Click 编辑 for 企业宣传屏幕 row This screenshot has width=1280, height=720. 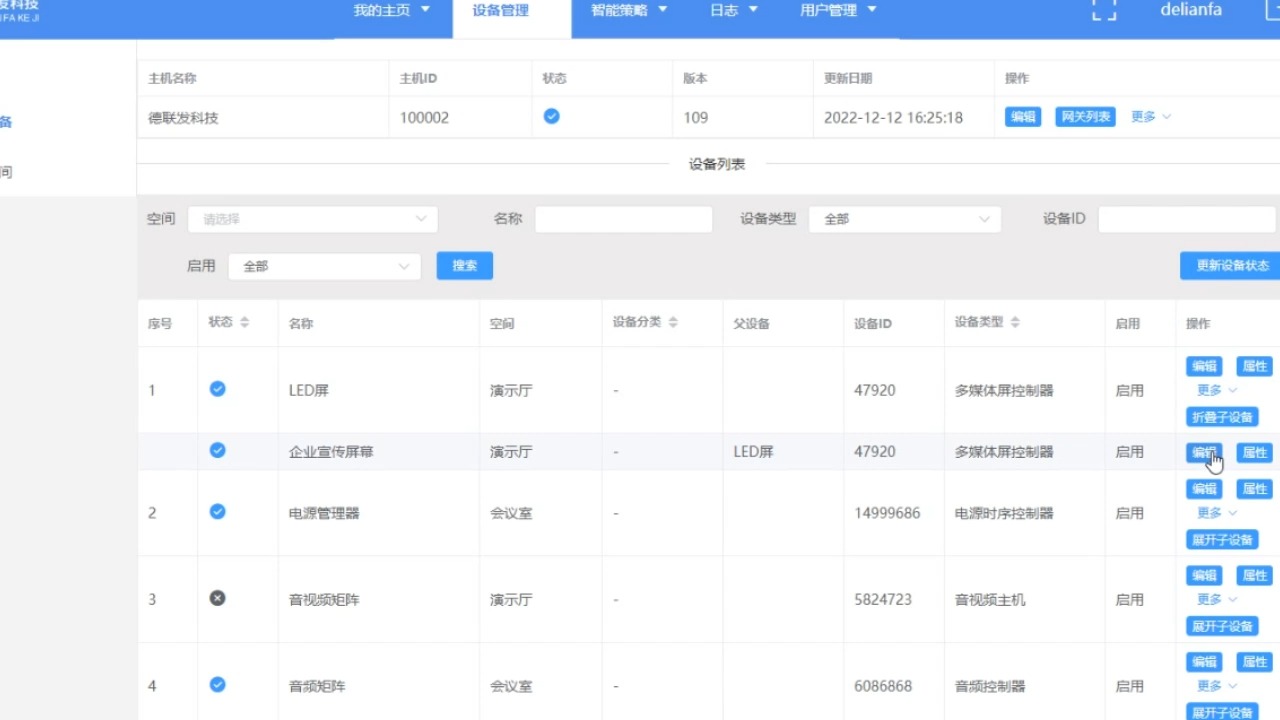tap(1204, 453)
